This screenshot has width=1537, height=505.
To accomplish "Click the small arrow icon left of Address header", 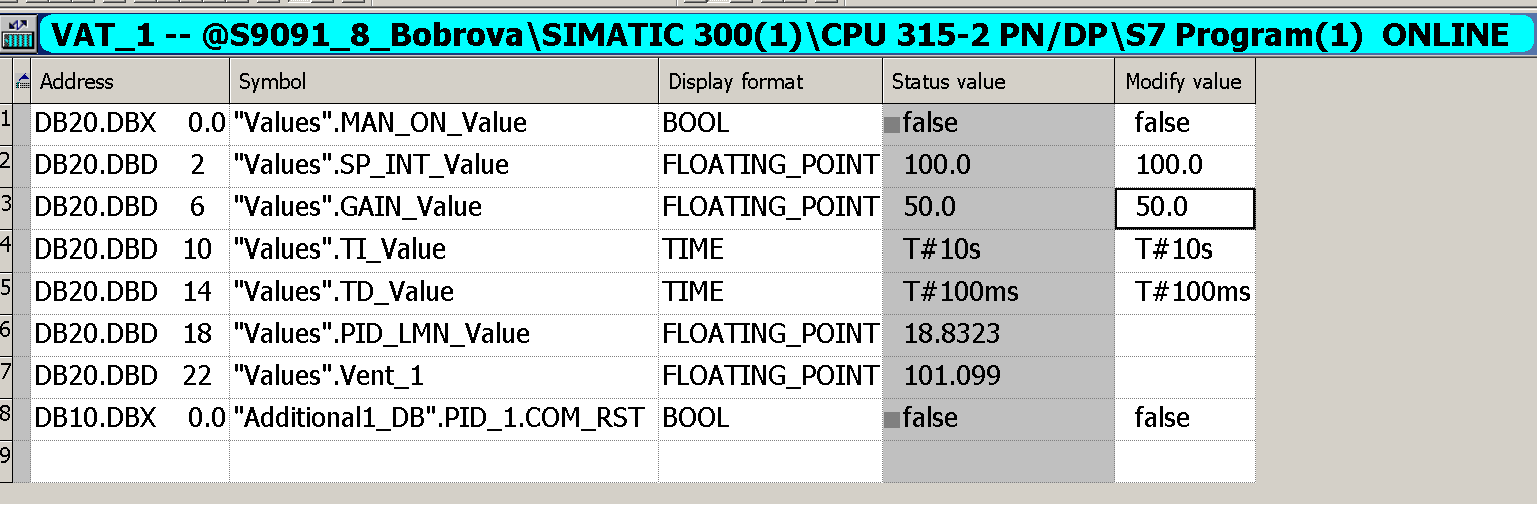I will coord(23,82).
